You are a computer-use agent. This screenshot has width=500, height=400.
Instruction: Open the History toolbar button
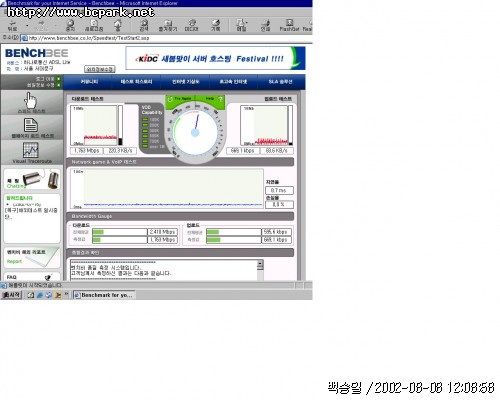point(216,25)
